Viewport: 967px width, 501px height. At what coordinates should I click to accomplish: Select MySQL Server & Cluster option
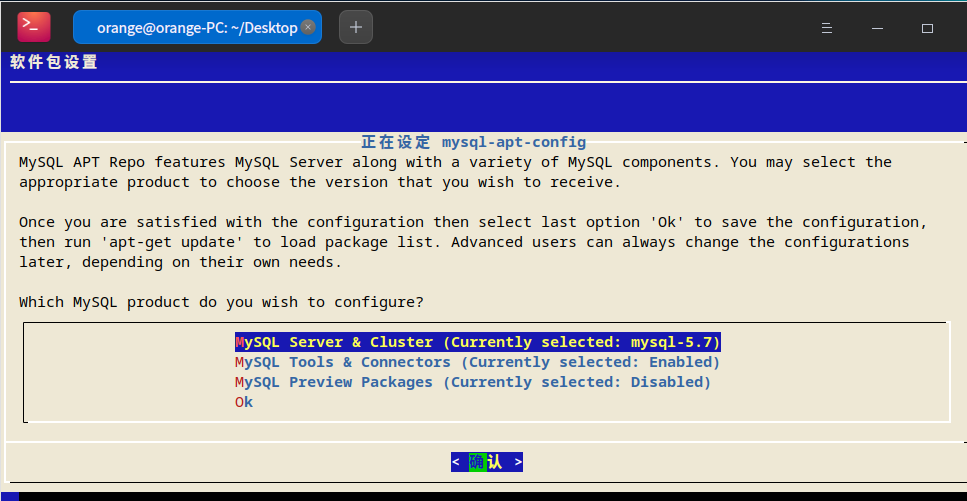click(x=477, y=342)
